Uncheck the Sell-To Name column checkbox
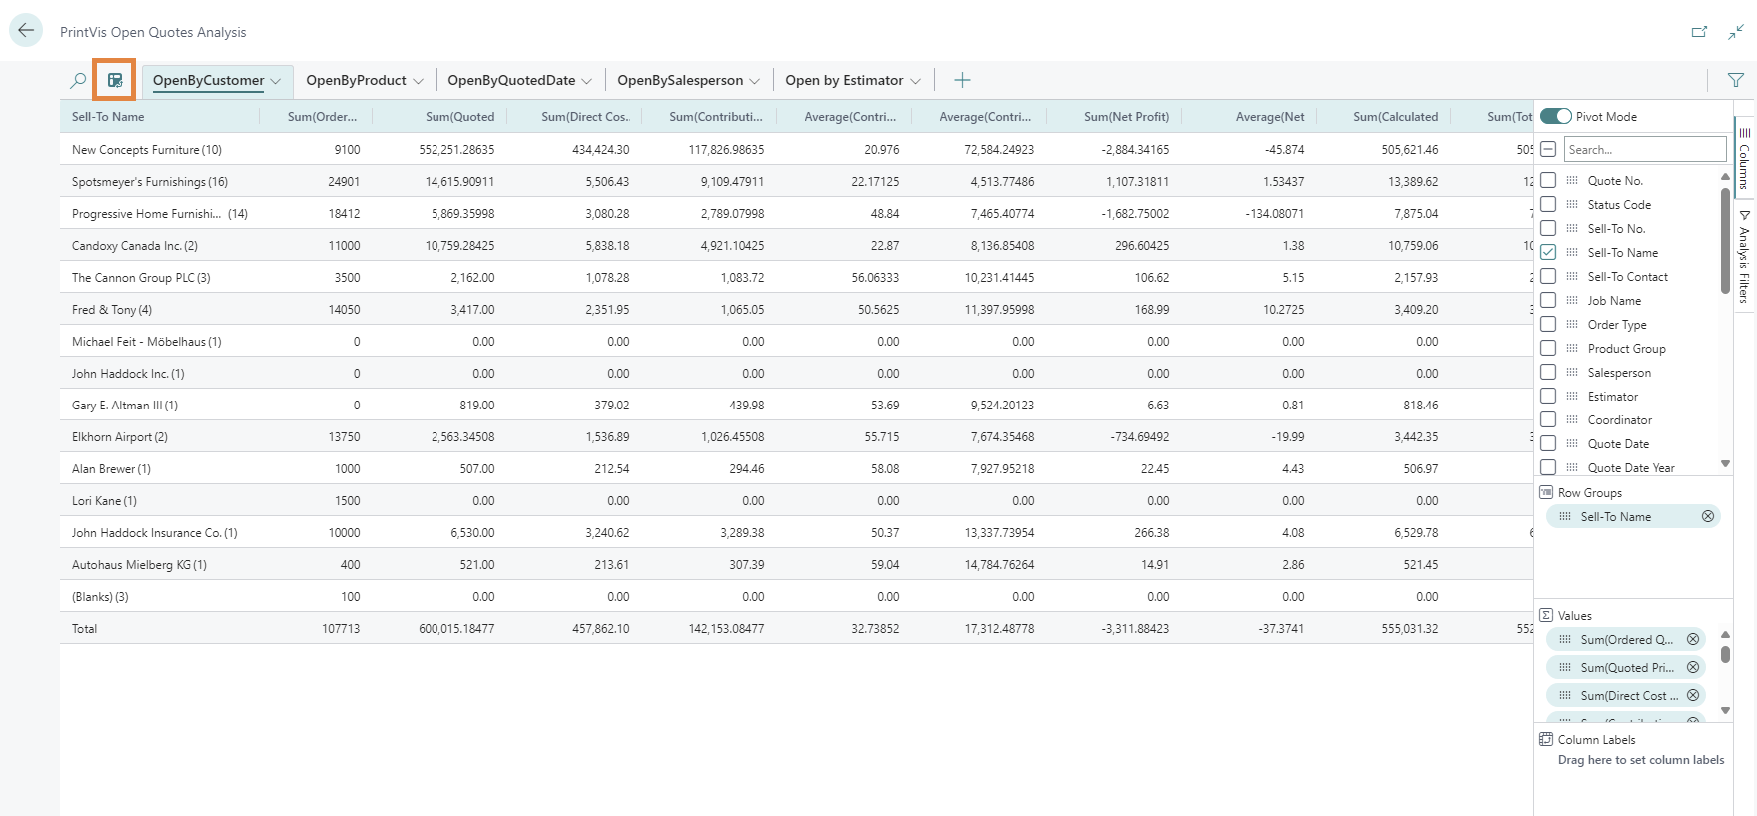Viewport: 1757px width, 816px height. coord(1548,253)
